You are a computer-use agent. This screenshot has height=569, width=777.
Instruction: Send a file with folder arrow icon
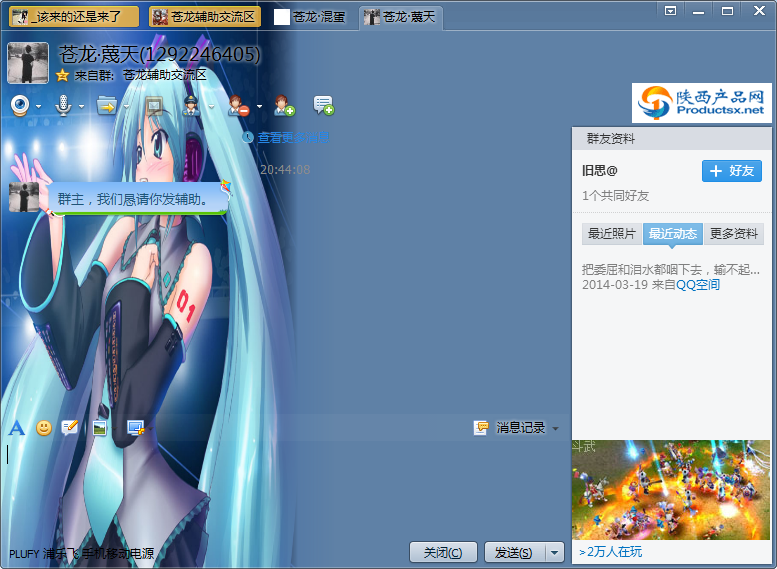coord(107,106)
